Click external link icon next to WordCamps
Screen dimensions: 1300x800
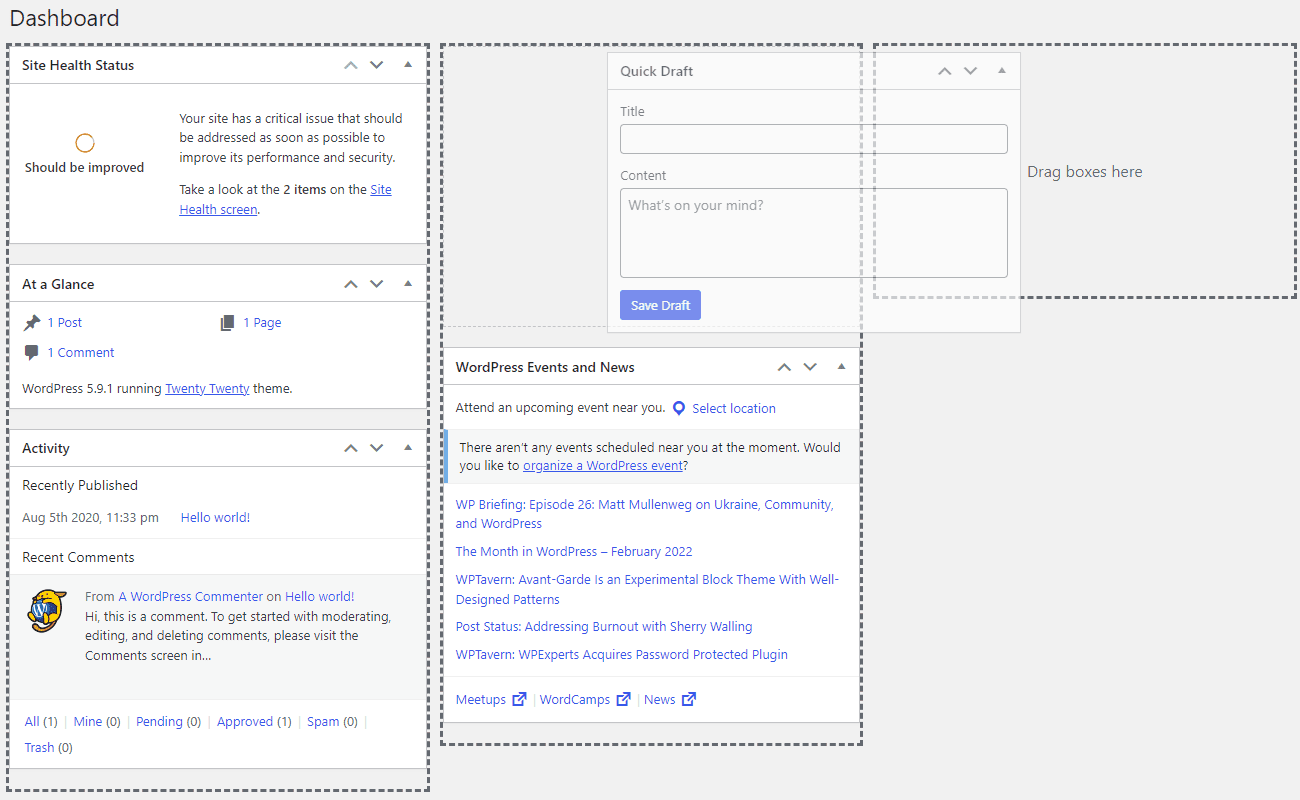coord(624,699)
